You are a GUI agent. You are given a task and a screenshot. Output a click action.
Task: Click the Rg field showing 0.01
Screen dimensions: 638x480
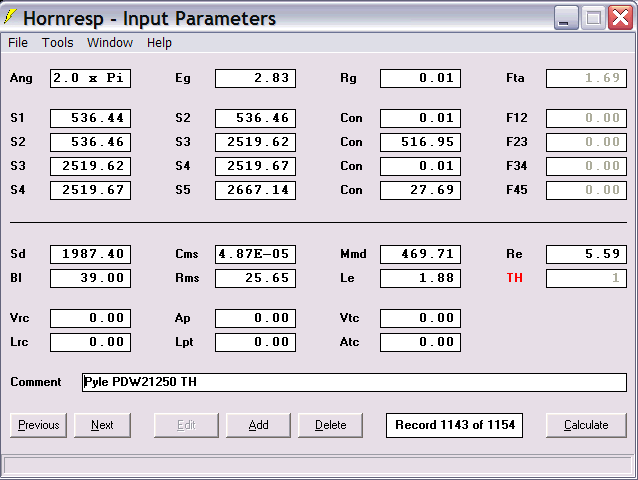pyautogui.click(x=420, y=78)
